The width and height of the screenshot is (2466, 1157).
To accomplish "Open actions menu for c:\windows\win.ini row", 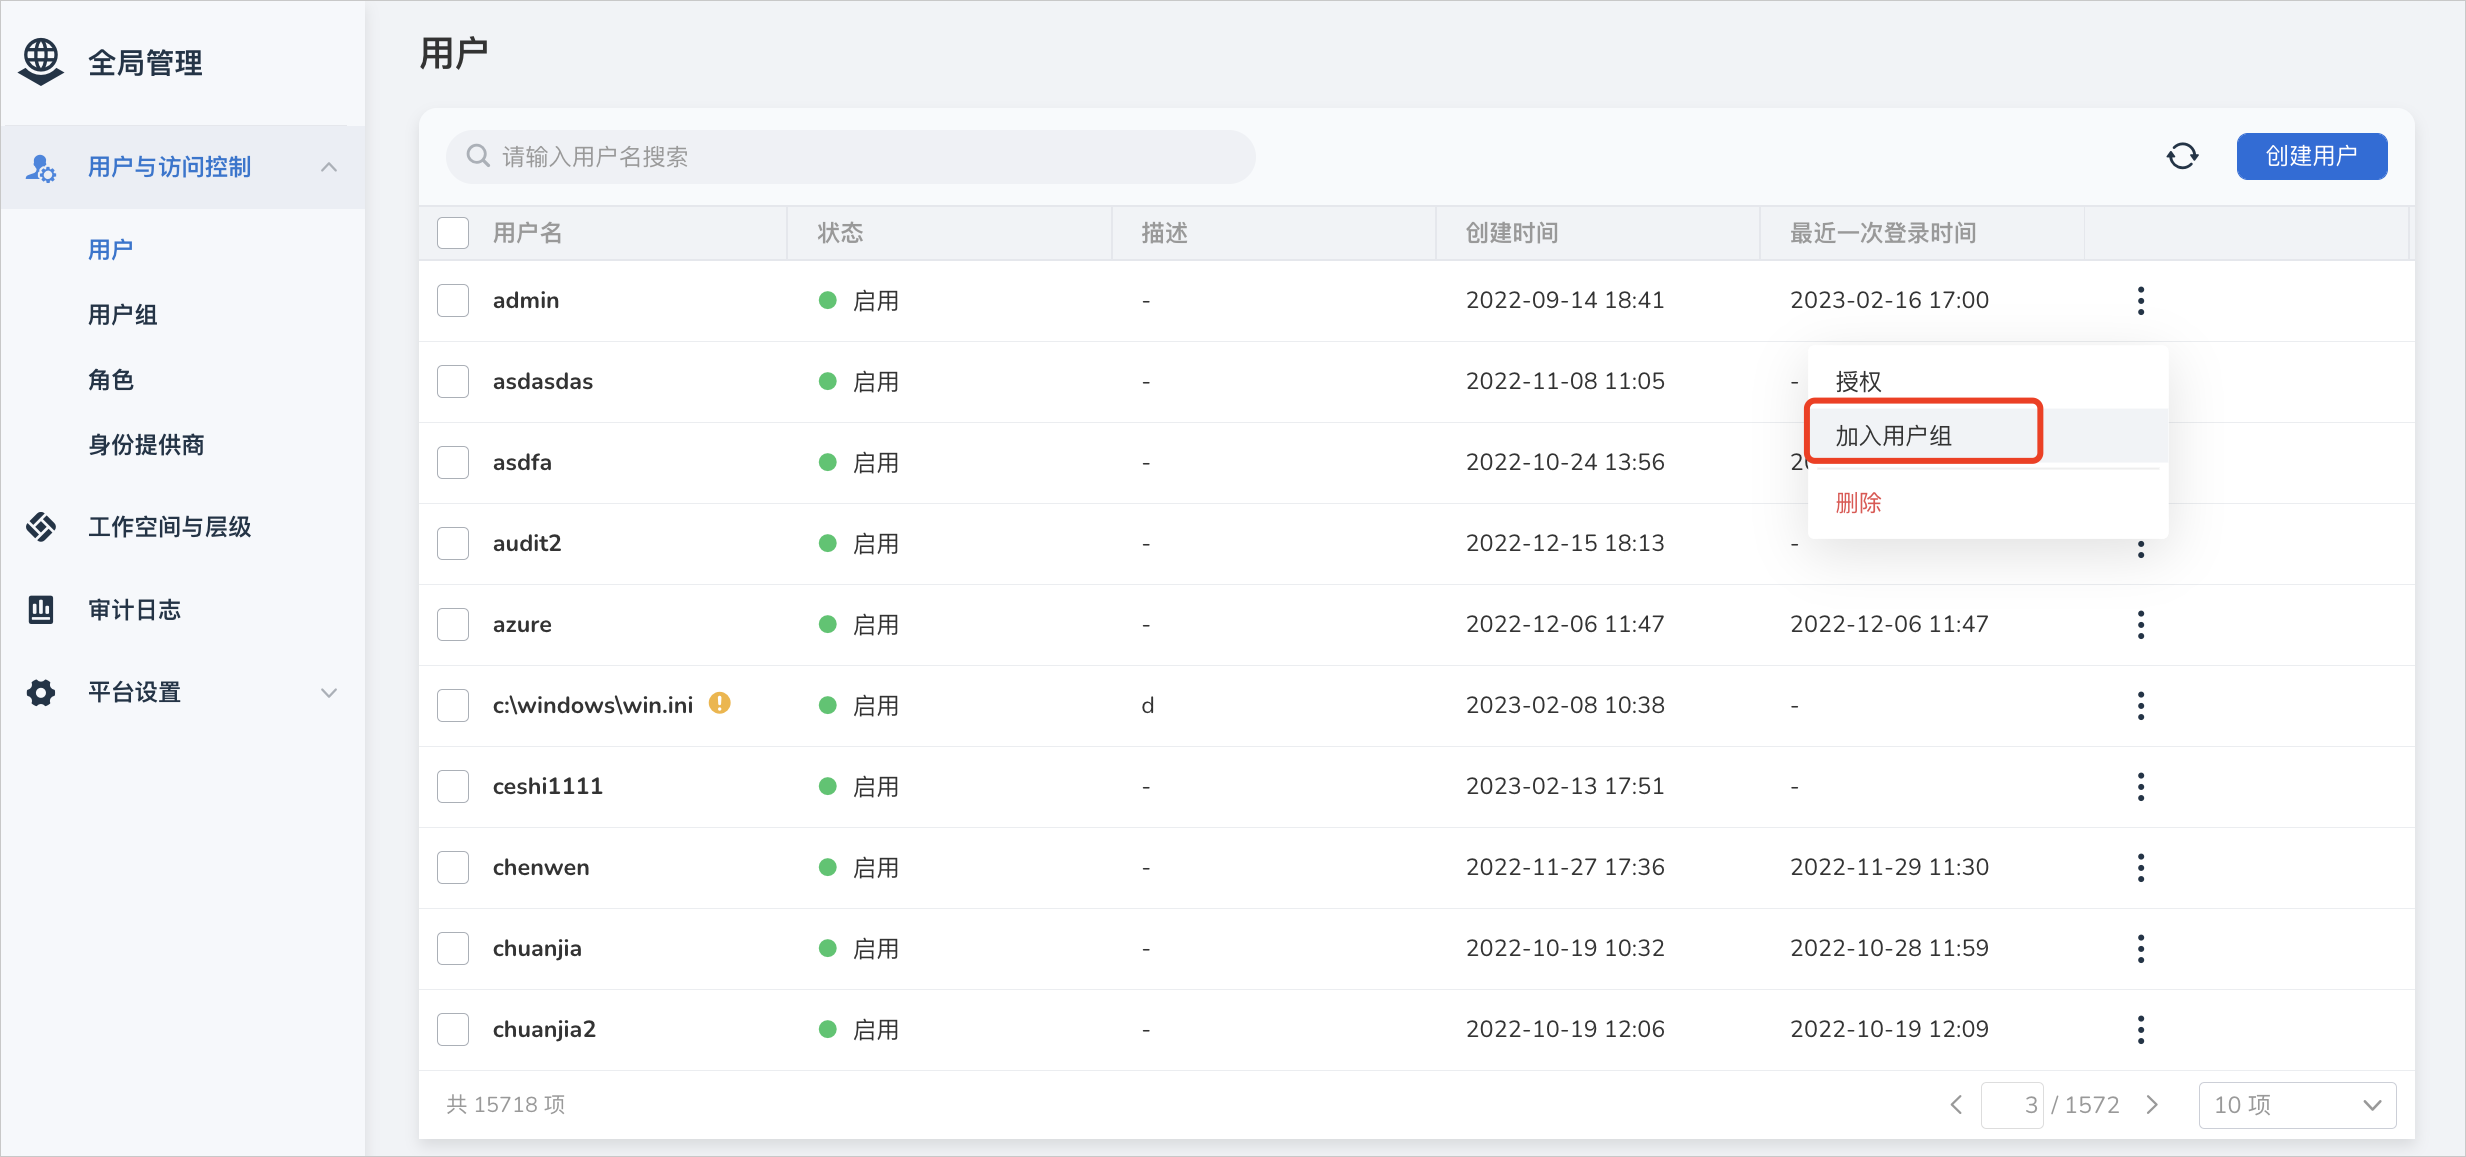I will [2141, 706].
